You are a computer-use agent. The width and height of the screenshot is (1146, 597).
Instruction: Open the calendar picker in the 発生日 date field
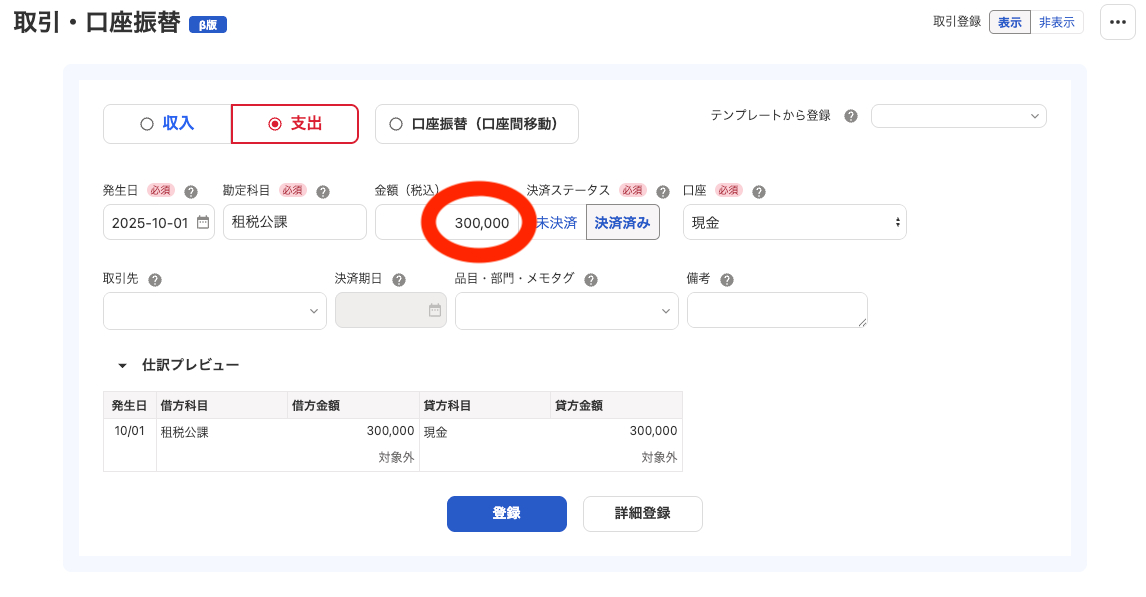[203, 222]
